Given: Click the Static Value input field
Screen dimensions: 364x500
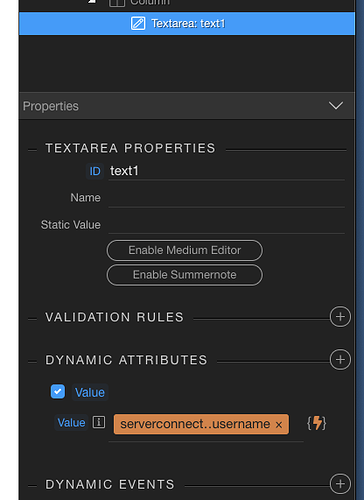Looking at the screenshot, I should coord(227,225).
